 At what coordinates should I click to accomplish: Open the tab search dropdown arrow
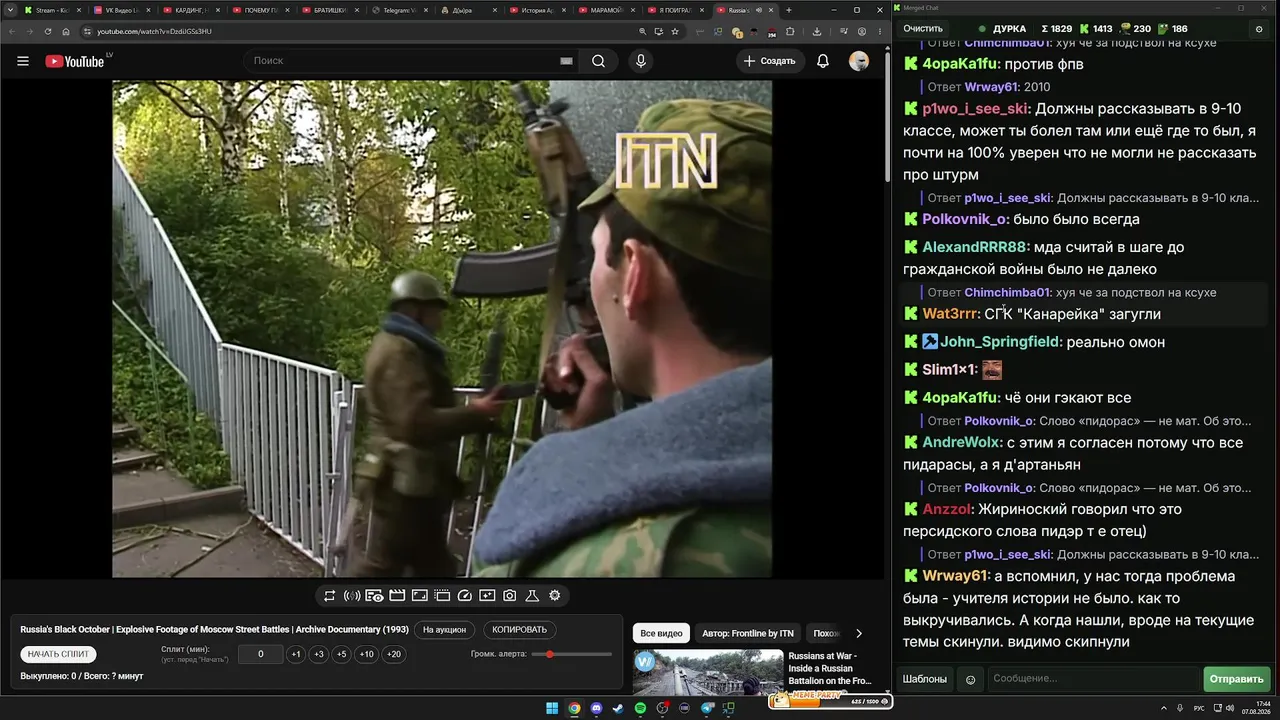[10, 10]
